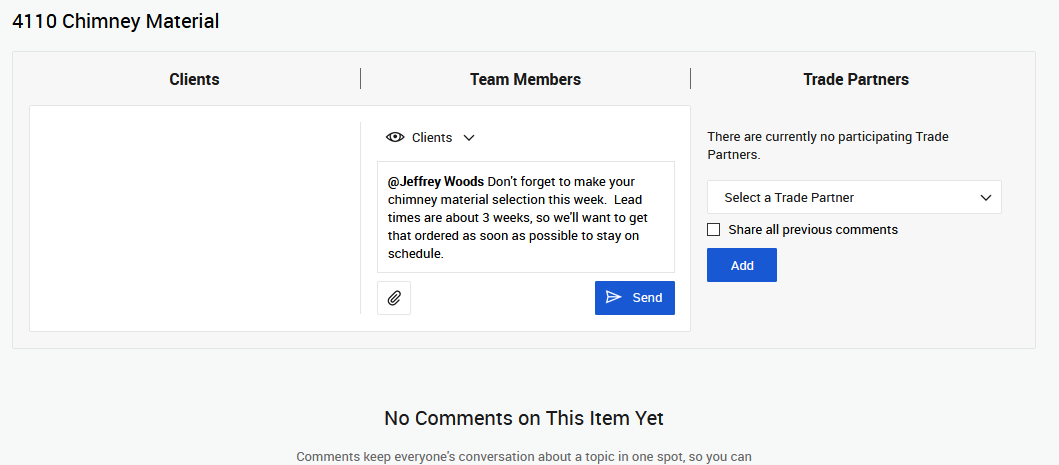1059x465 pixels.
Task: Click the Share all previous comments label
Action: (812, 230)
